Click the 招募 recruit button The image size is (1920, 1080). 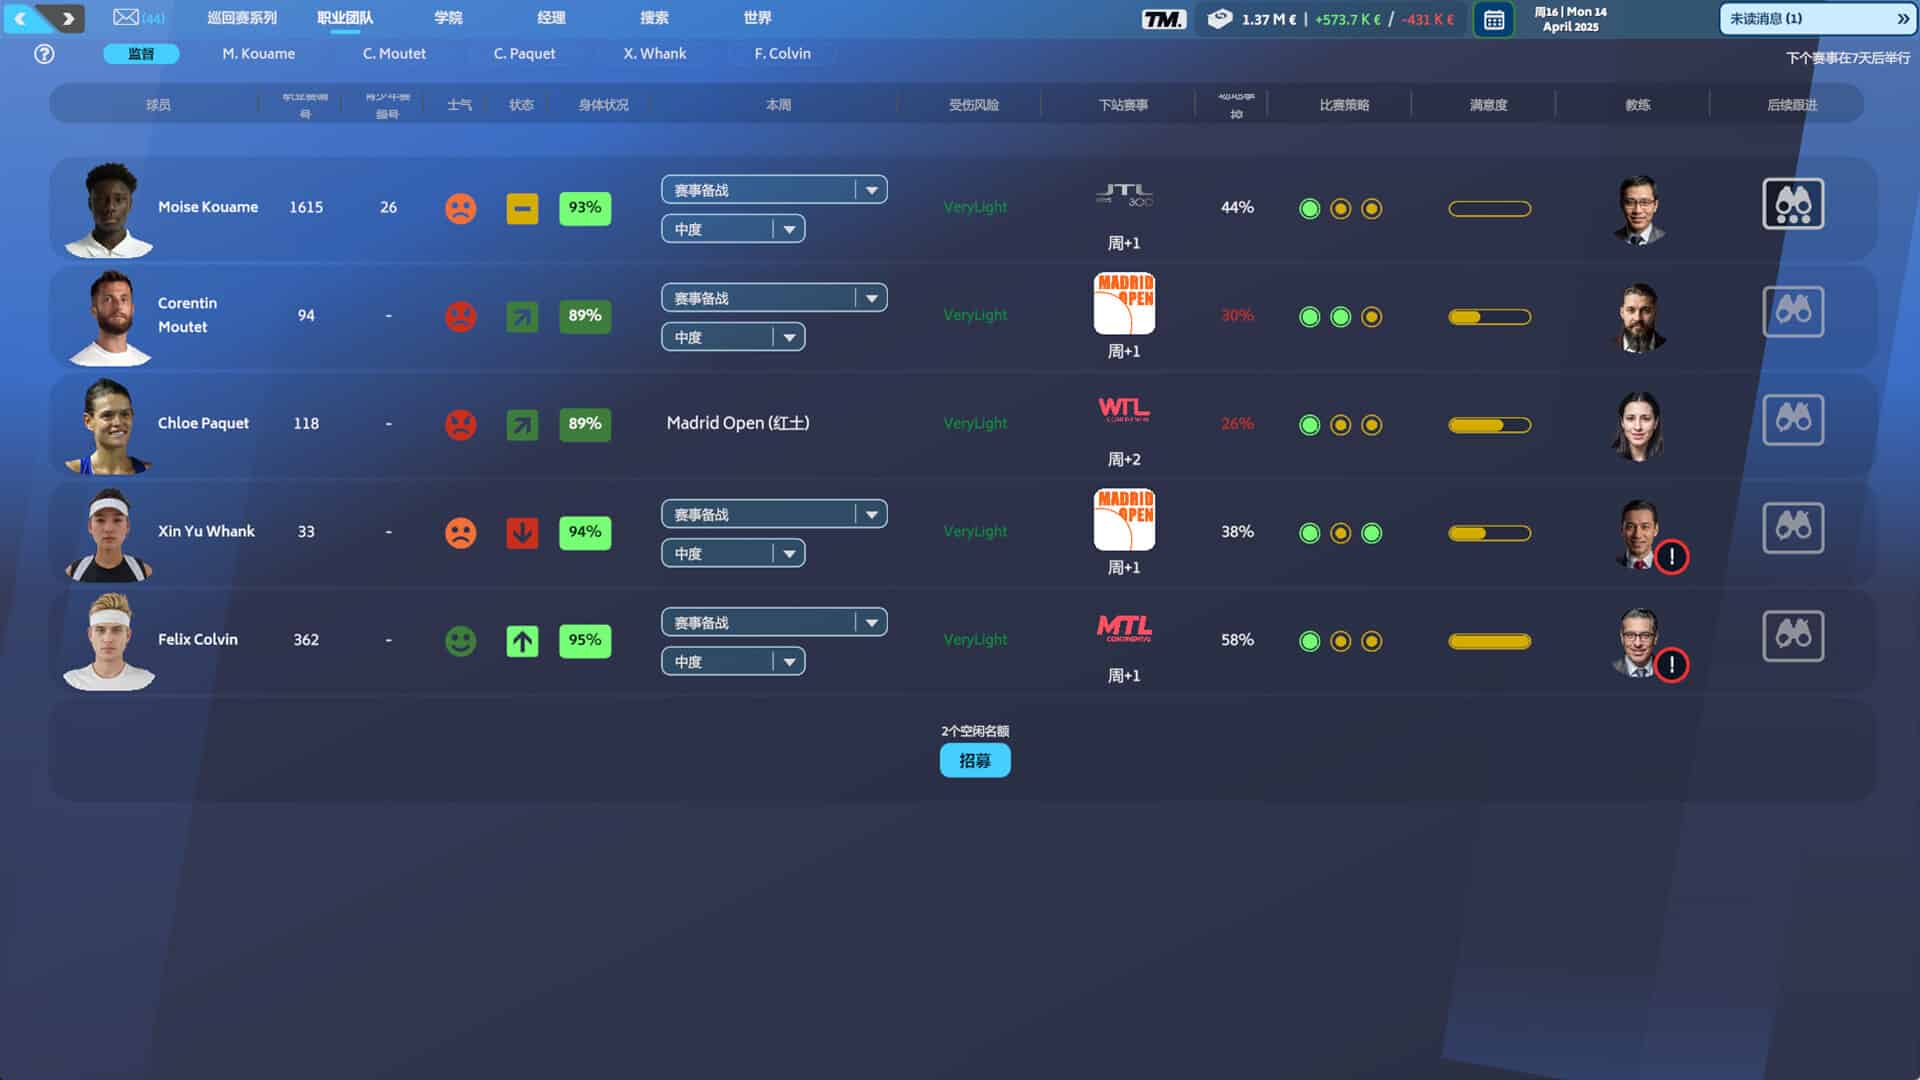pyautogui.click(x=974, y=761)
